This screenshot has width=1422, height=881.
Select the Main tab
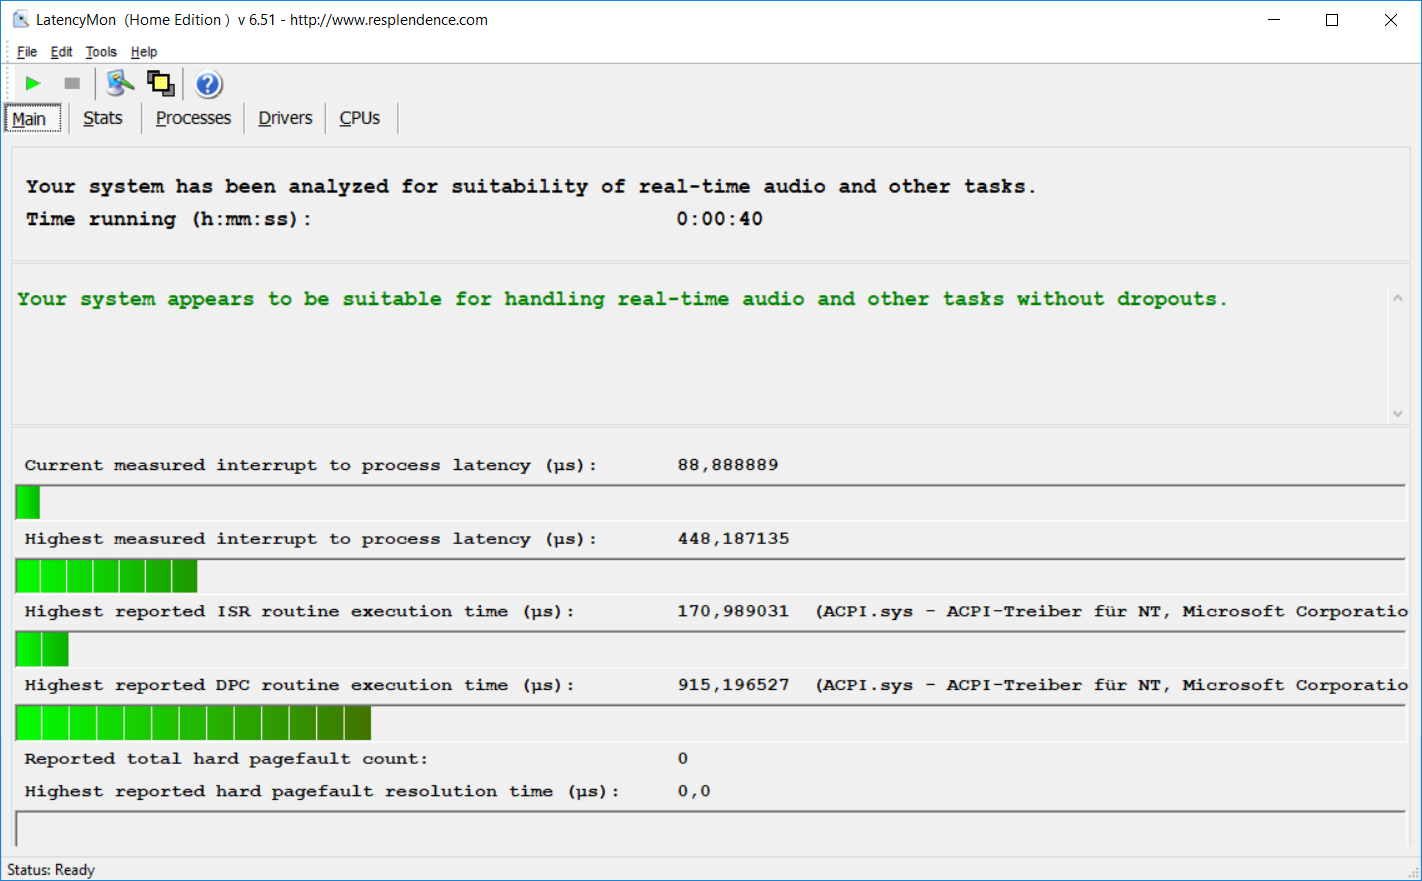[32, 118]
